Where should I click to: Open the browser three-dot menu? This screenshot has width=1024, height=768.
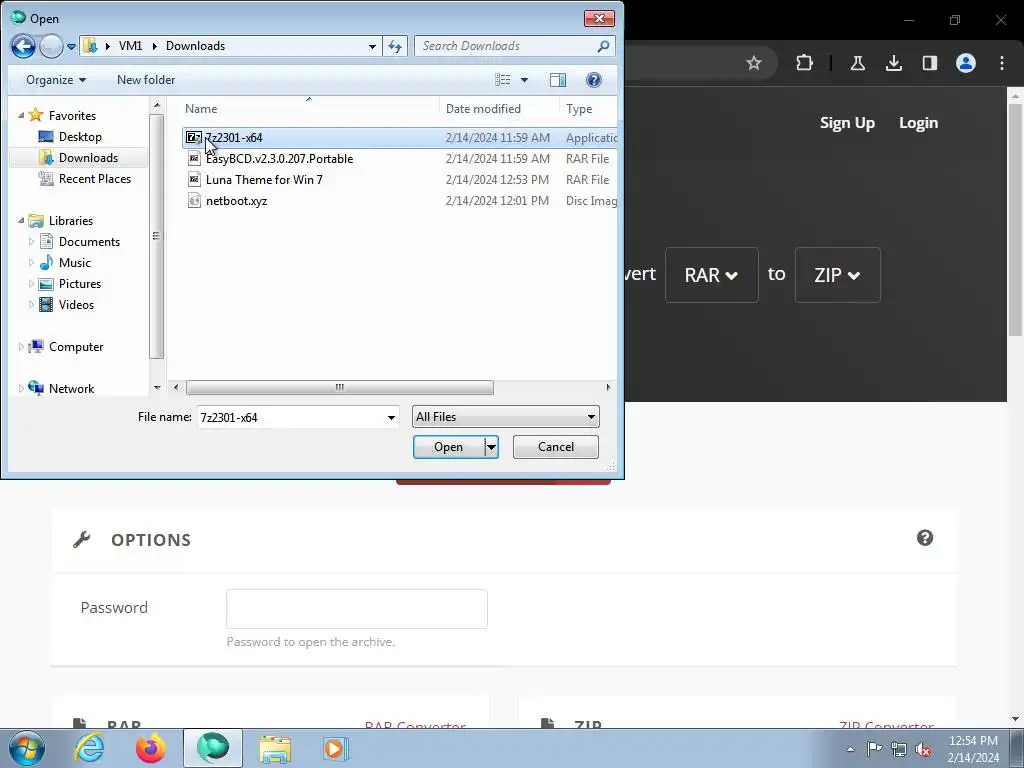pos(1002,63)
